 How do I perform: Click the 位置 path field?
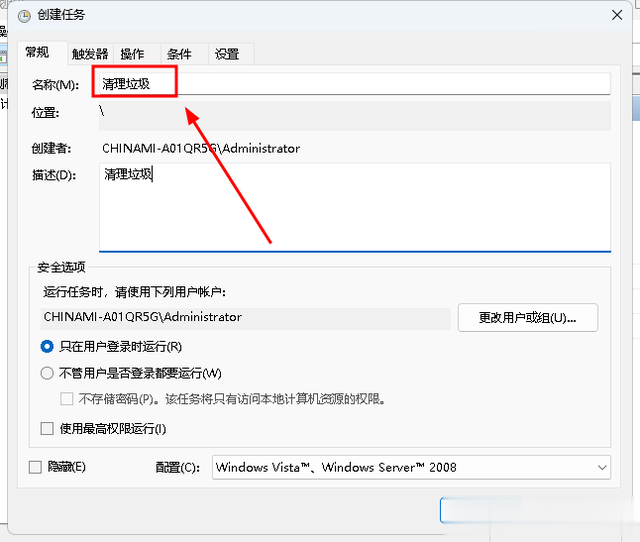[355, 116]
